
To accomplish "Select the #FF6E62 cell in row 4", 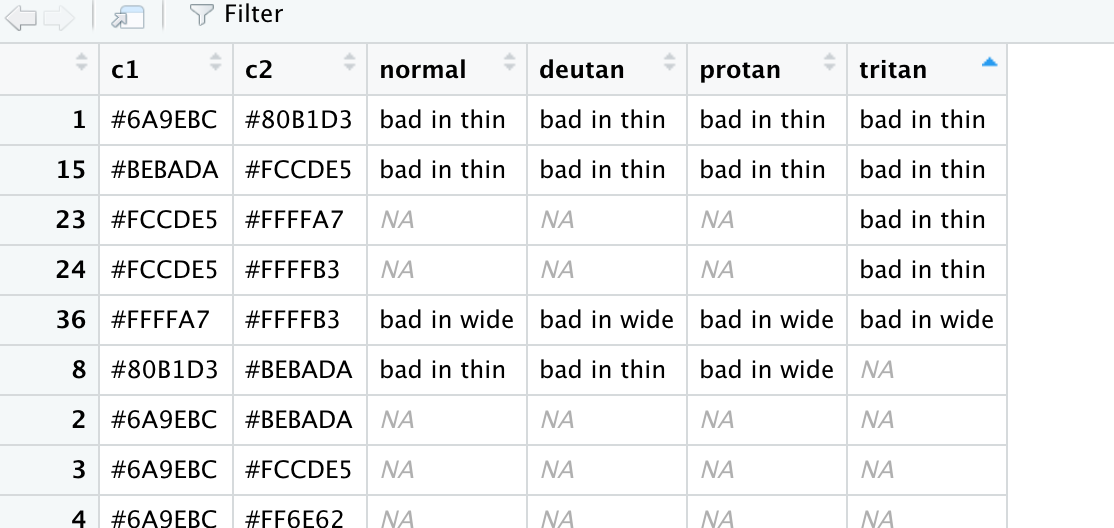I will click(x=294, y=518).
